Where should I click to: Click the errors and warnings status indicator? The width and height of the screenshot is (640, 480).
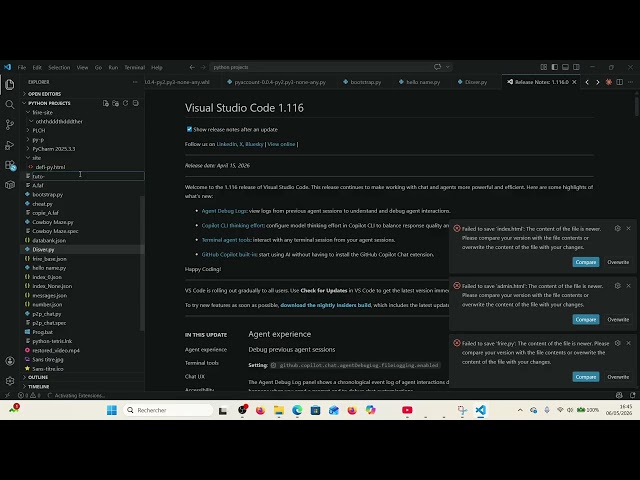[29, 396]
